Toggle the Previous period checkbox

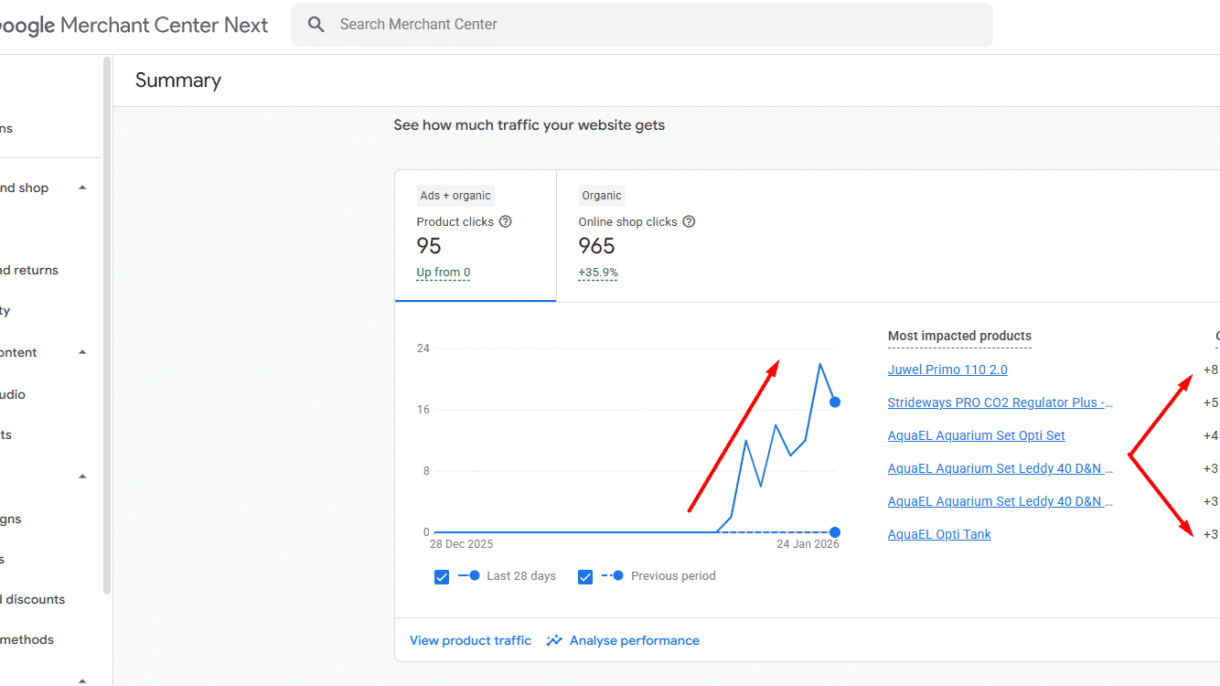tap(585, 577)
